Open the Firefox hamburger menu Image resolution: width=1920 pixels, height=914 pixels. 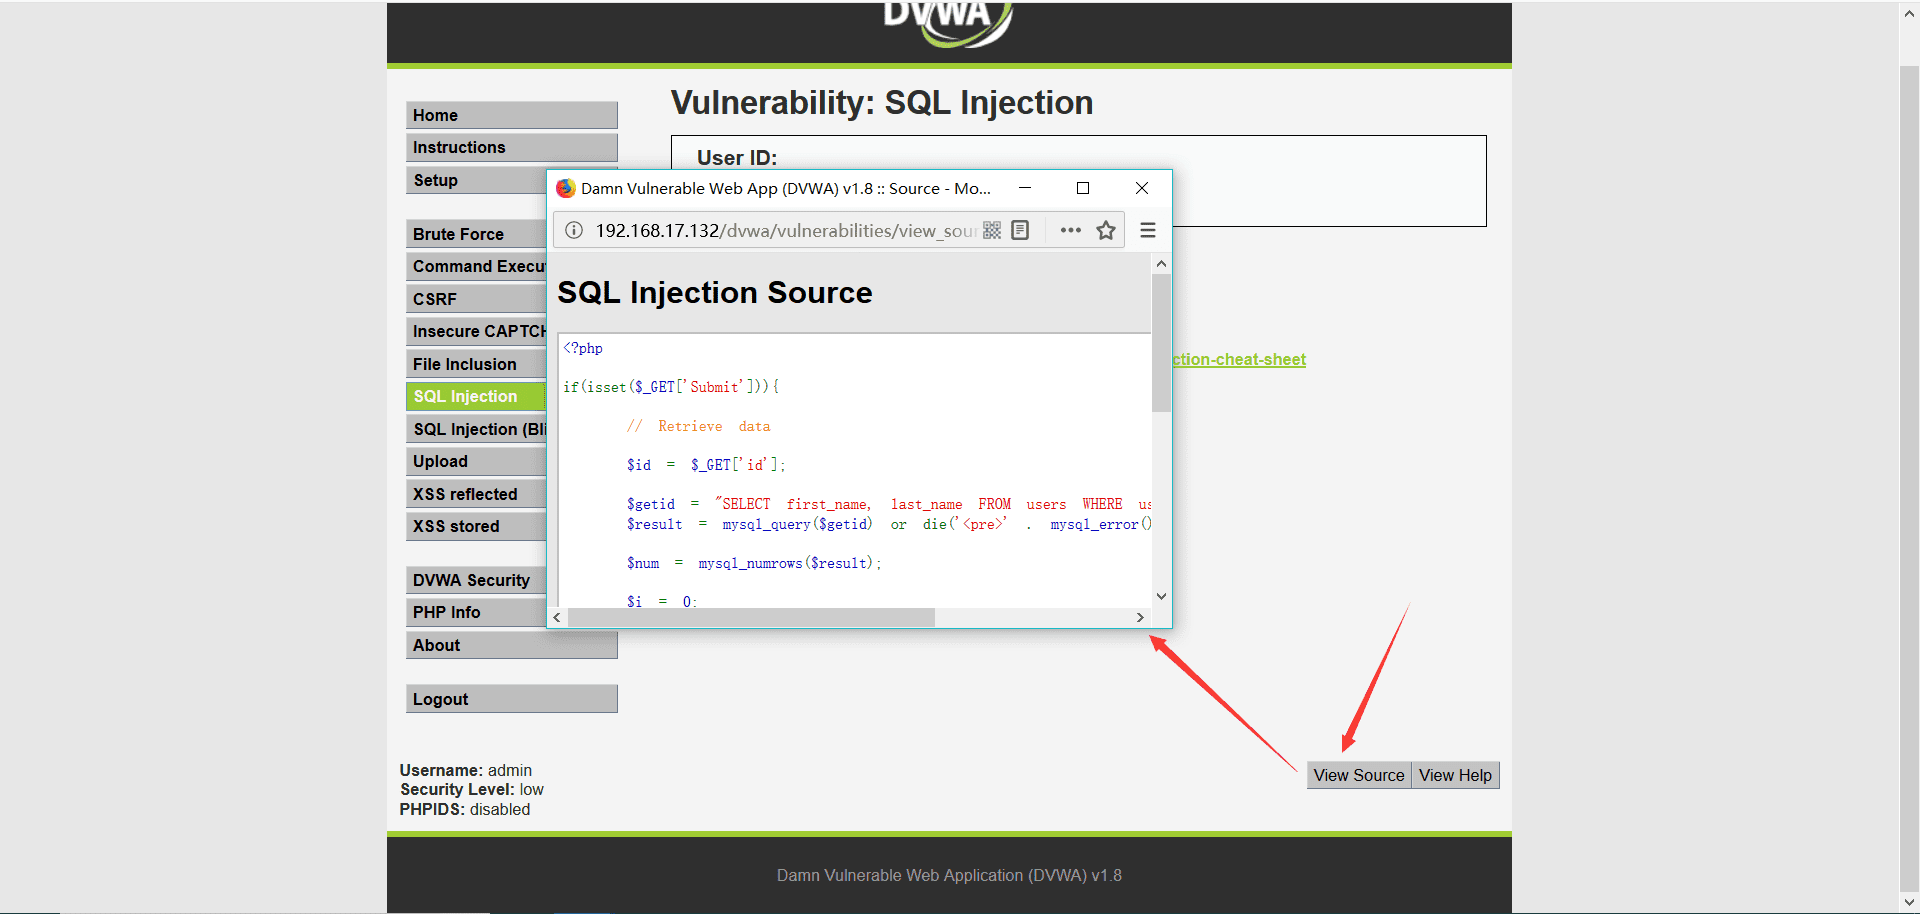(1148, 231)
